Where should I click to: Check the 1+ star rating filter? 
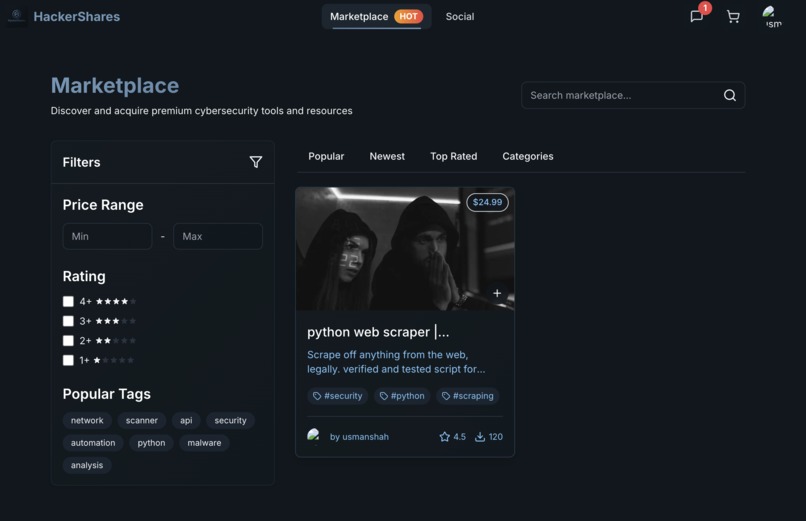[68, 360]
